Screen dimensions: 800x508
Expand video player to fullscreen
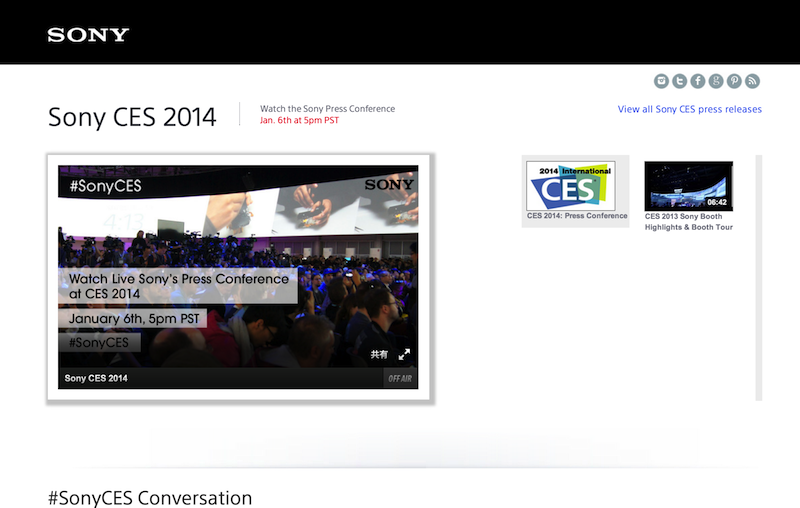[x=404, y=354]
